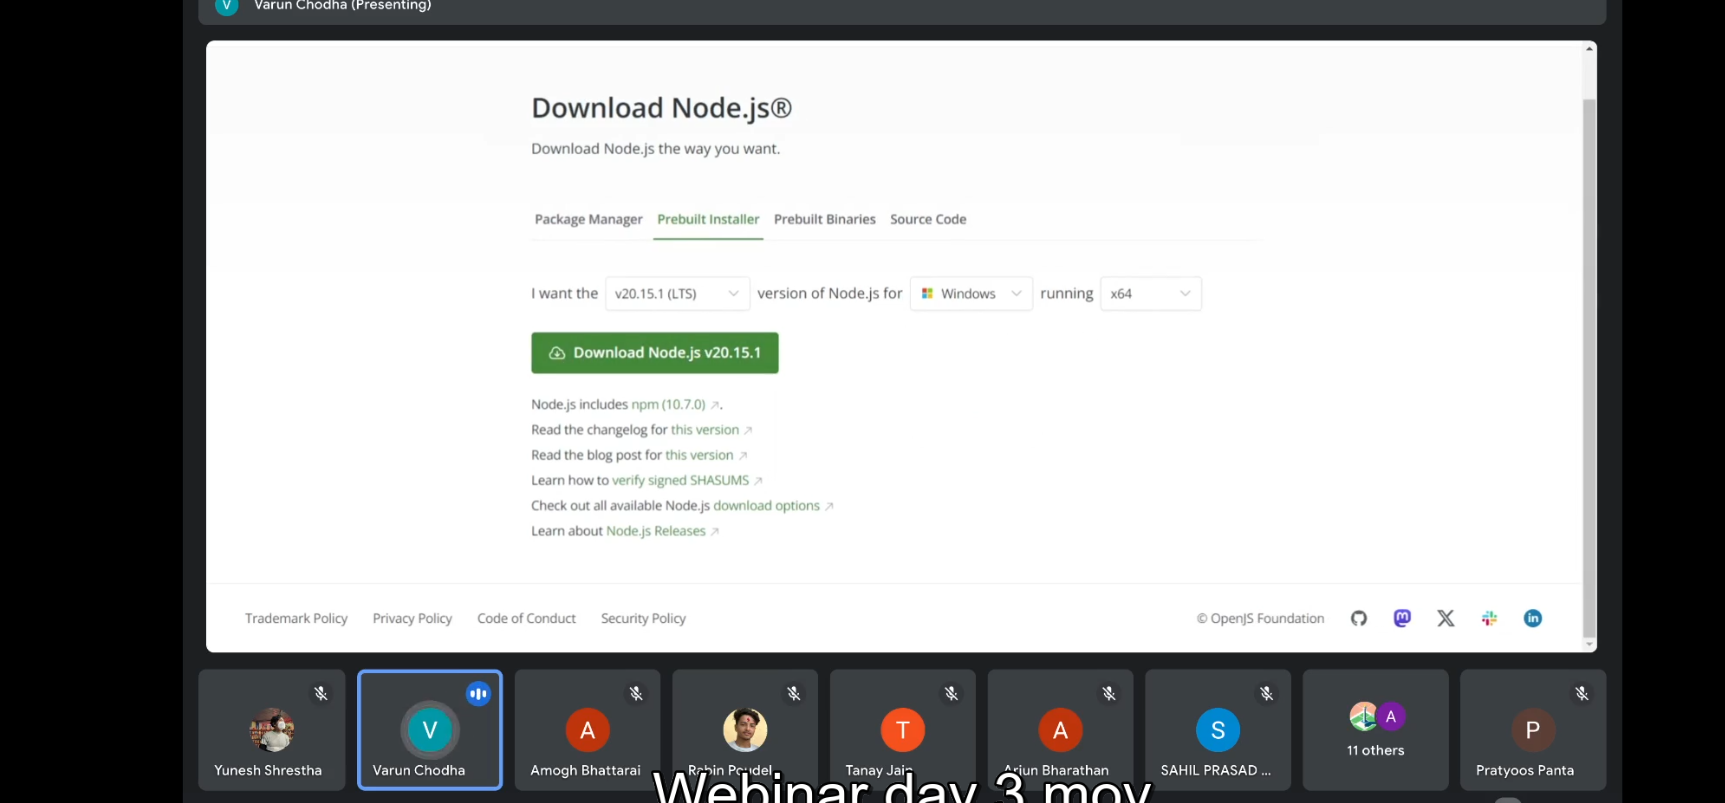1725x803 pixels.
Task: Open the OpenJS Foundation link
Action: [x=1260, y=619]
